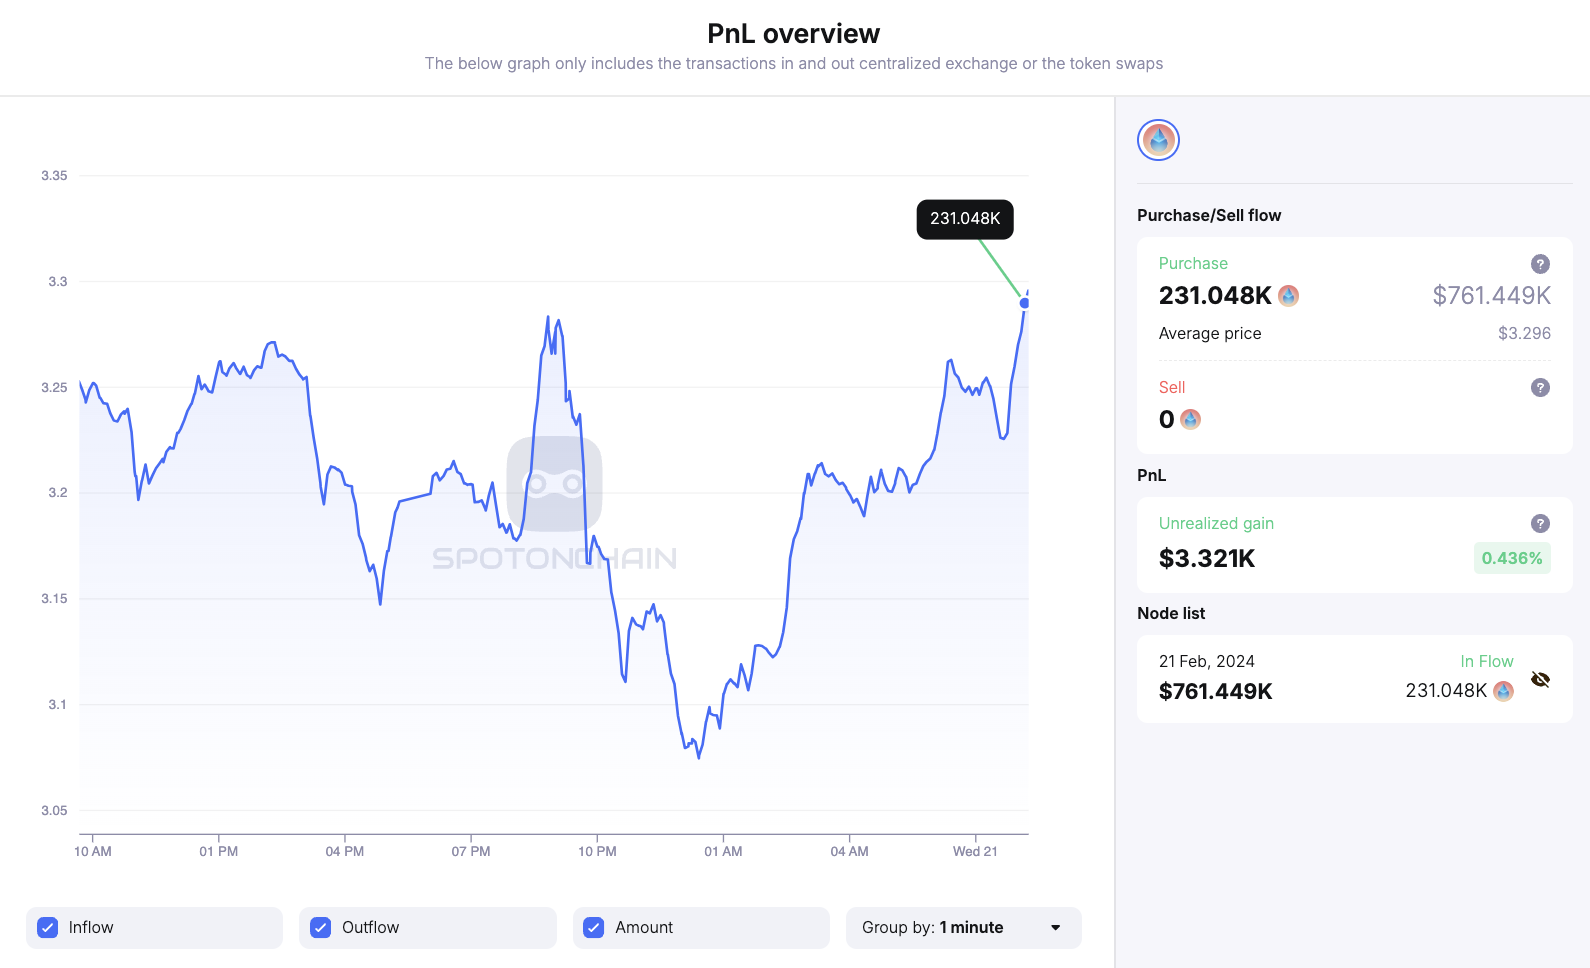This screenshot has width=1590, height=968.
Task: Click the Spotonchain watermark logo on the chart
Action: pos(554,484)
